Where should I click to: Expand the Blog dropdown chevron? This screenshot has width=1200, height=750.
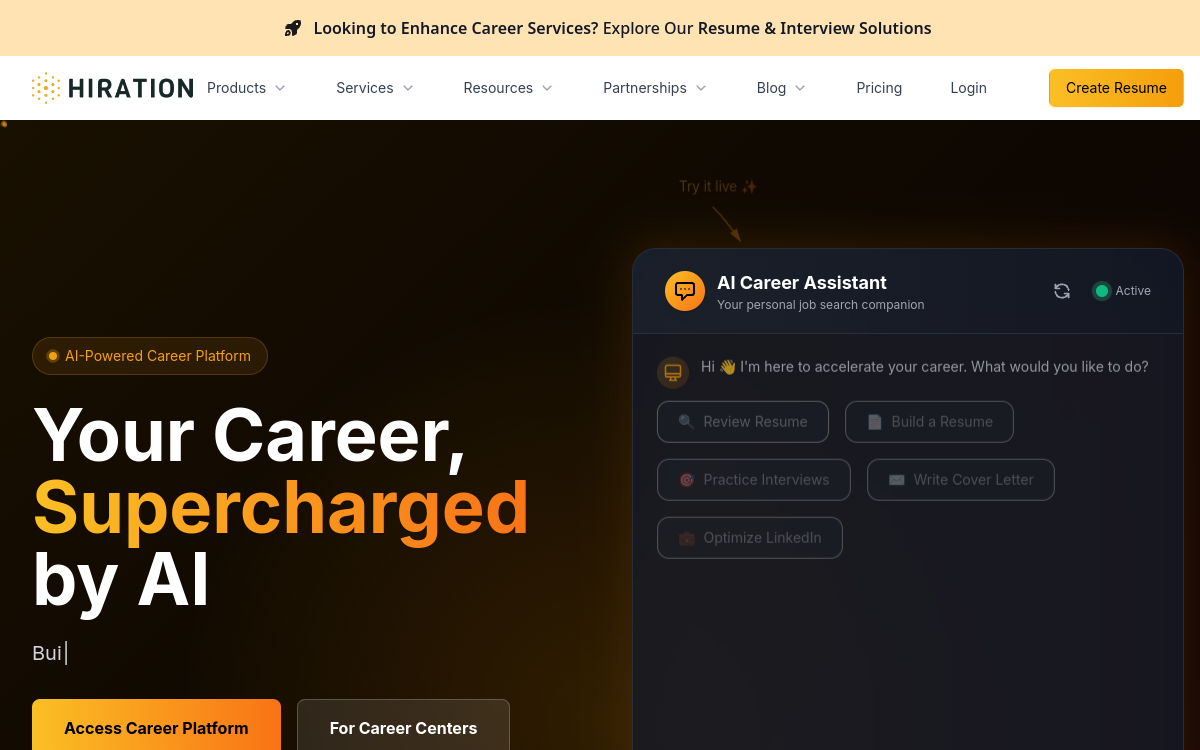[x=800, y=88]
